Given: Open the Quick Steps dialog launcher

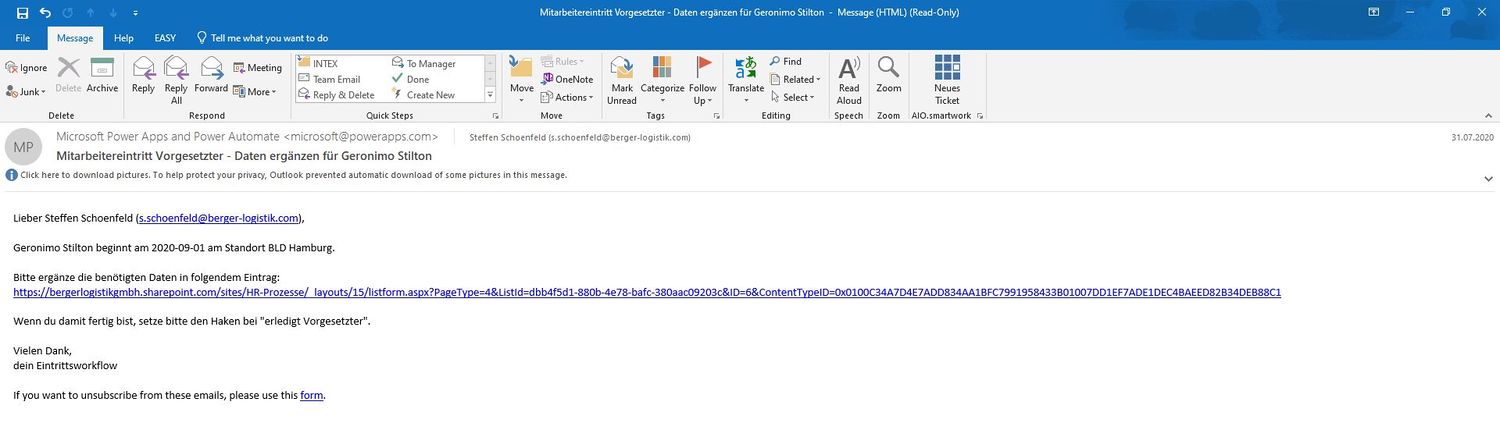Looking at the screenshot, I should (x=495, y=116).
